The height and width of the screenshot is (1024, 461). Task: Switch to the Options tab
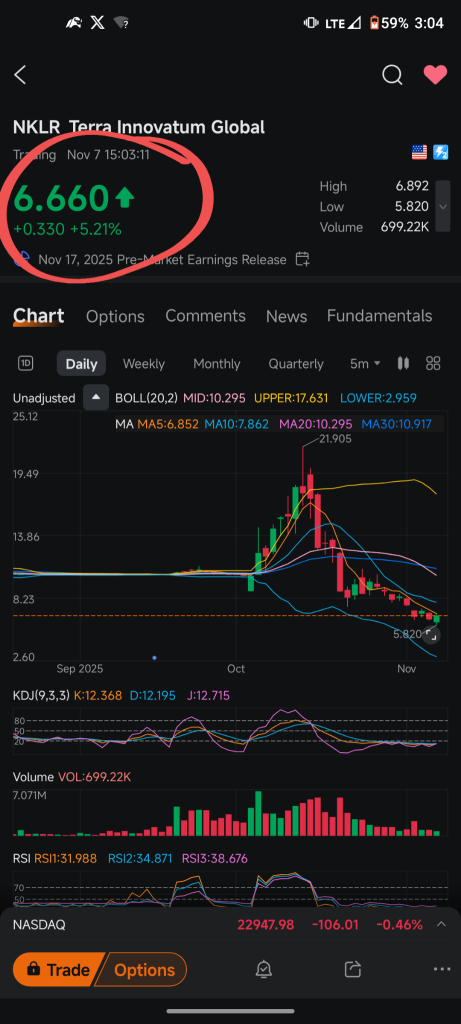[116, 316]
